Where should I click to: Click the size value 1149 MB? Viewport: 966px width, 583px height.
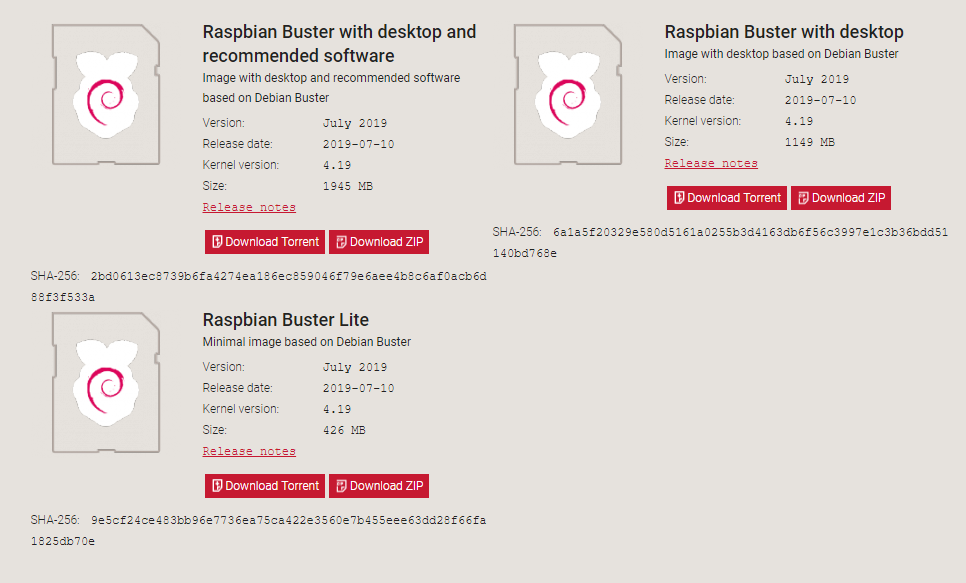810,142
